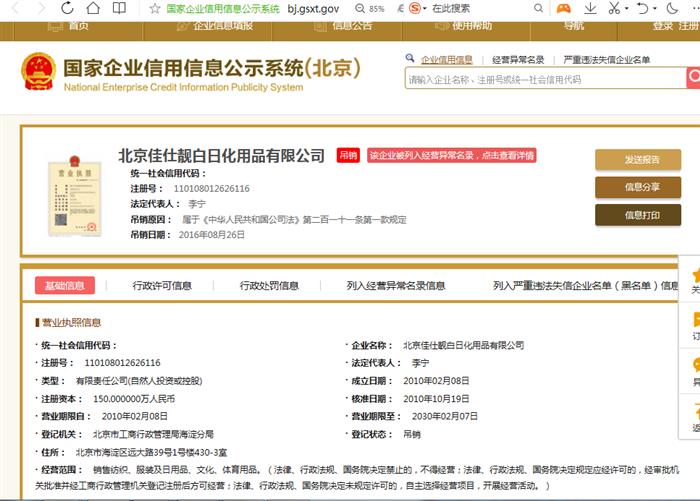Viewport: 700px width, 501px height.
Task: Click the address bar search magnifier
Action: pyautogui.click(x=538, y=8)
